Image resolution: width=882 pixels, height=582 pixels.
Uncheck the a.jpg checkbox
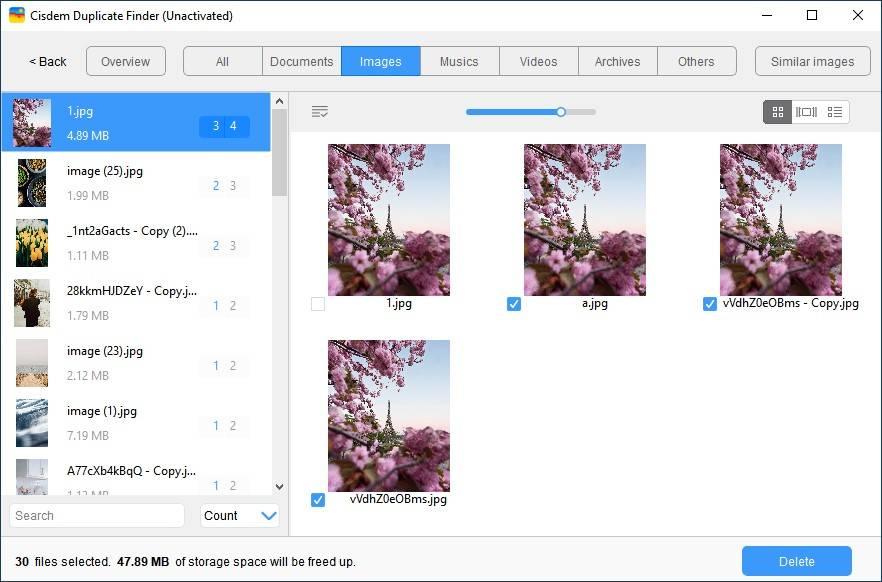point(514,304)
